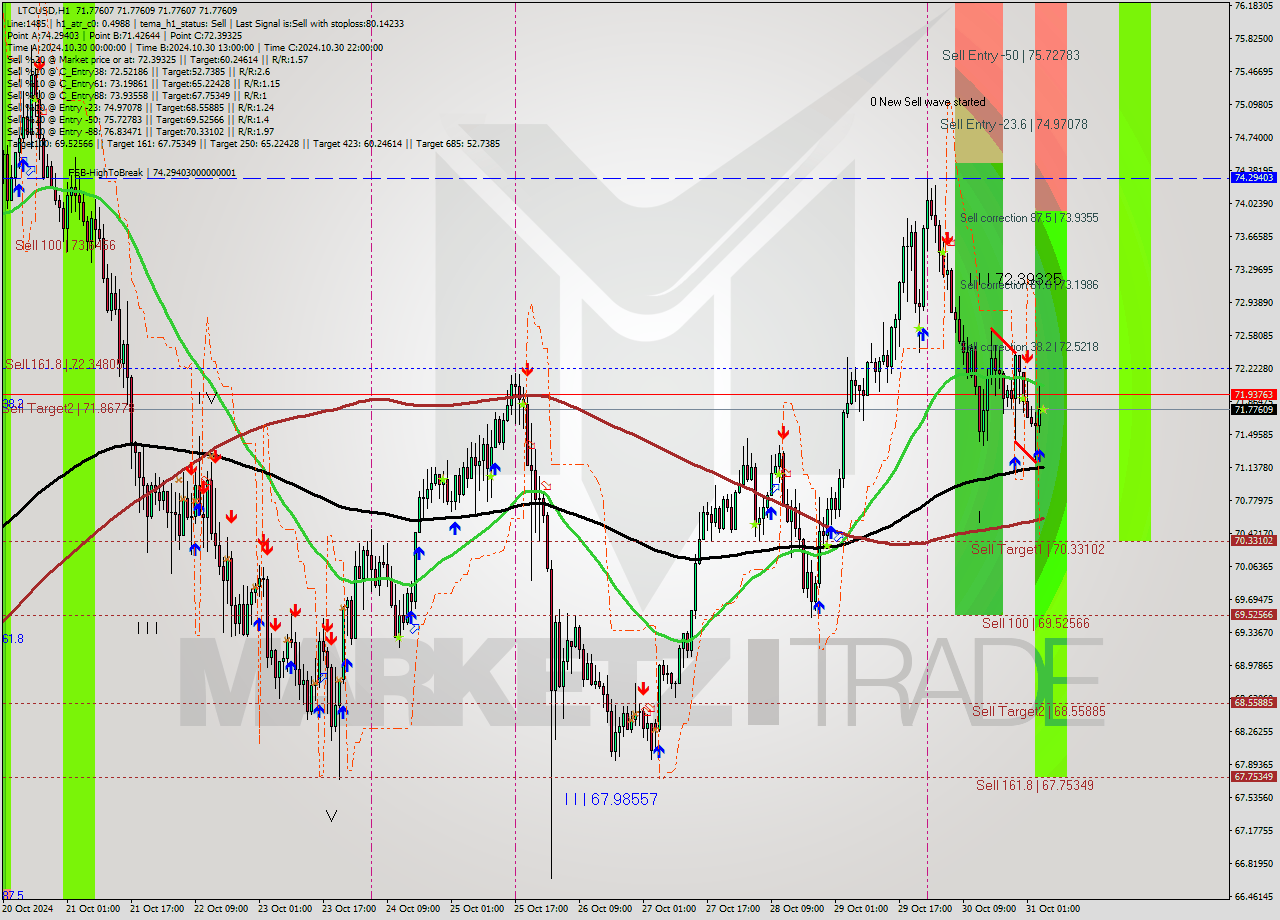
Task: Click the red 71.93763 price tag on axis
Action: click(1253, 395)
